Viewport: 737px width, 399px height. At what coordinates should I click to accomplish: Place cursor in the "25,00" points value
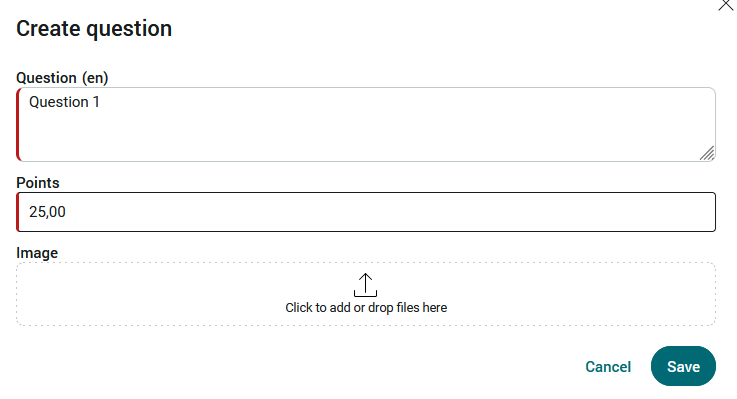(47, 212)
